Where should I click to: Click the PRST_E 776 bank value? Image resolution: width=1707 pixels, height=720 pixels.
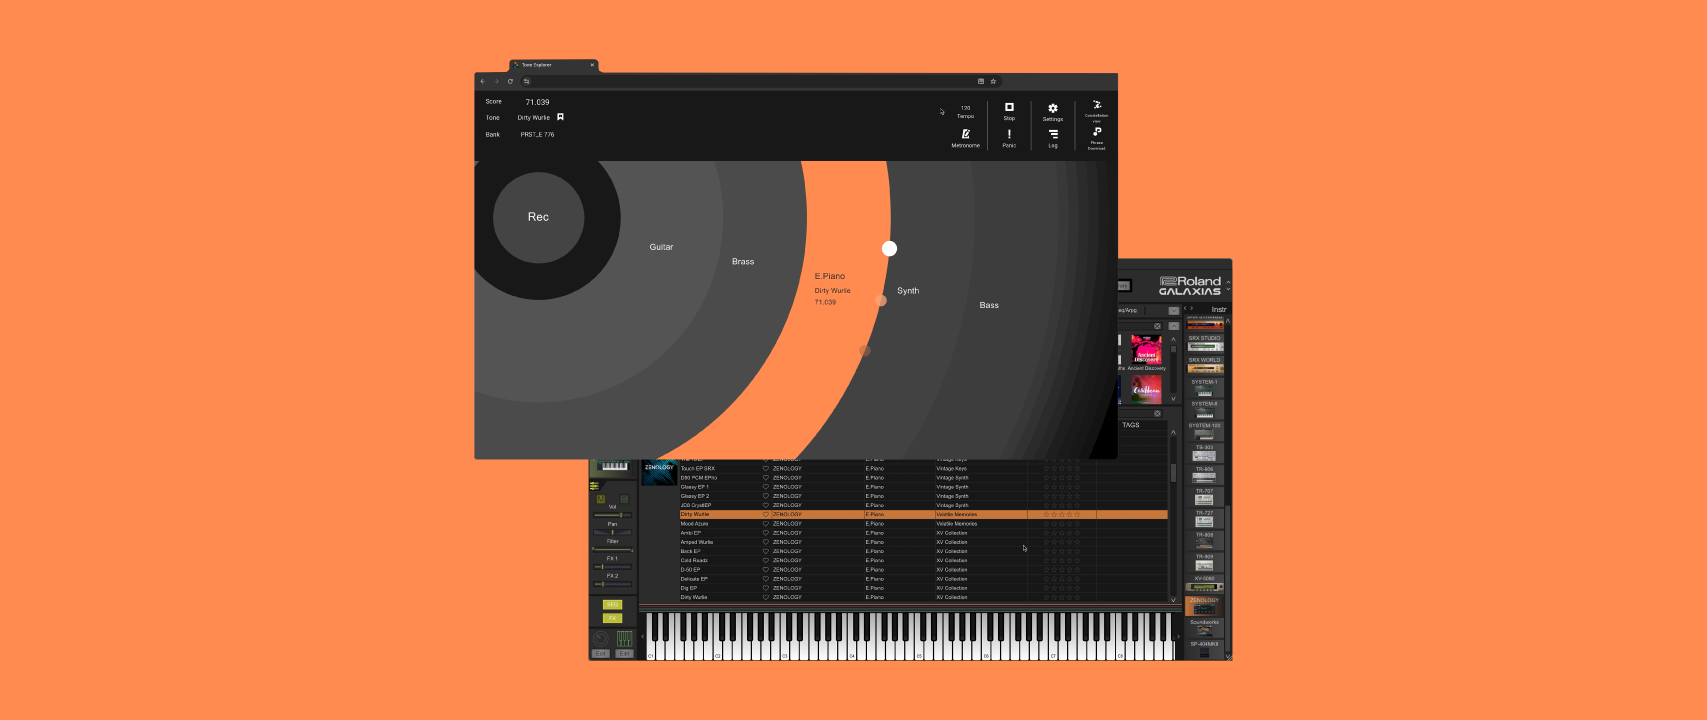point(537,134)
